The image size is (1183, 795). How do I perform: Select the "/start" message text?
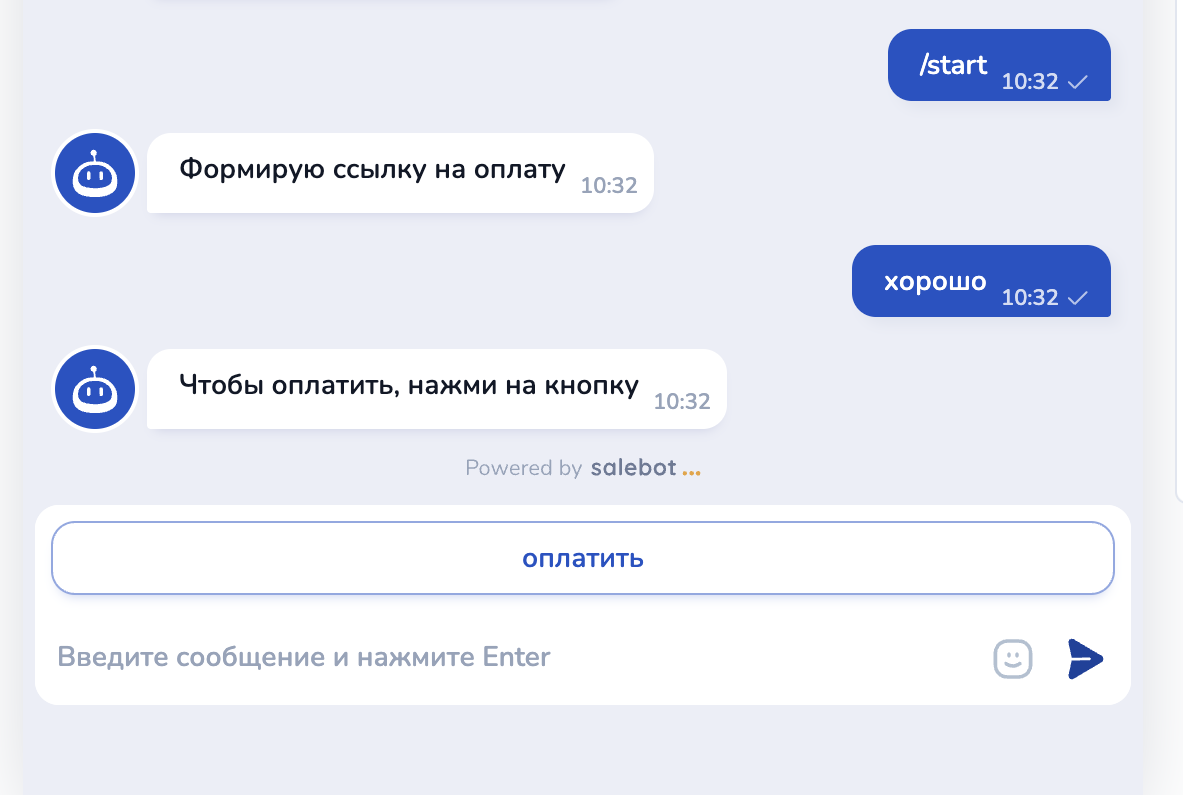[x=953, y=66]
